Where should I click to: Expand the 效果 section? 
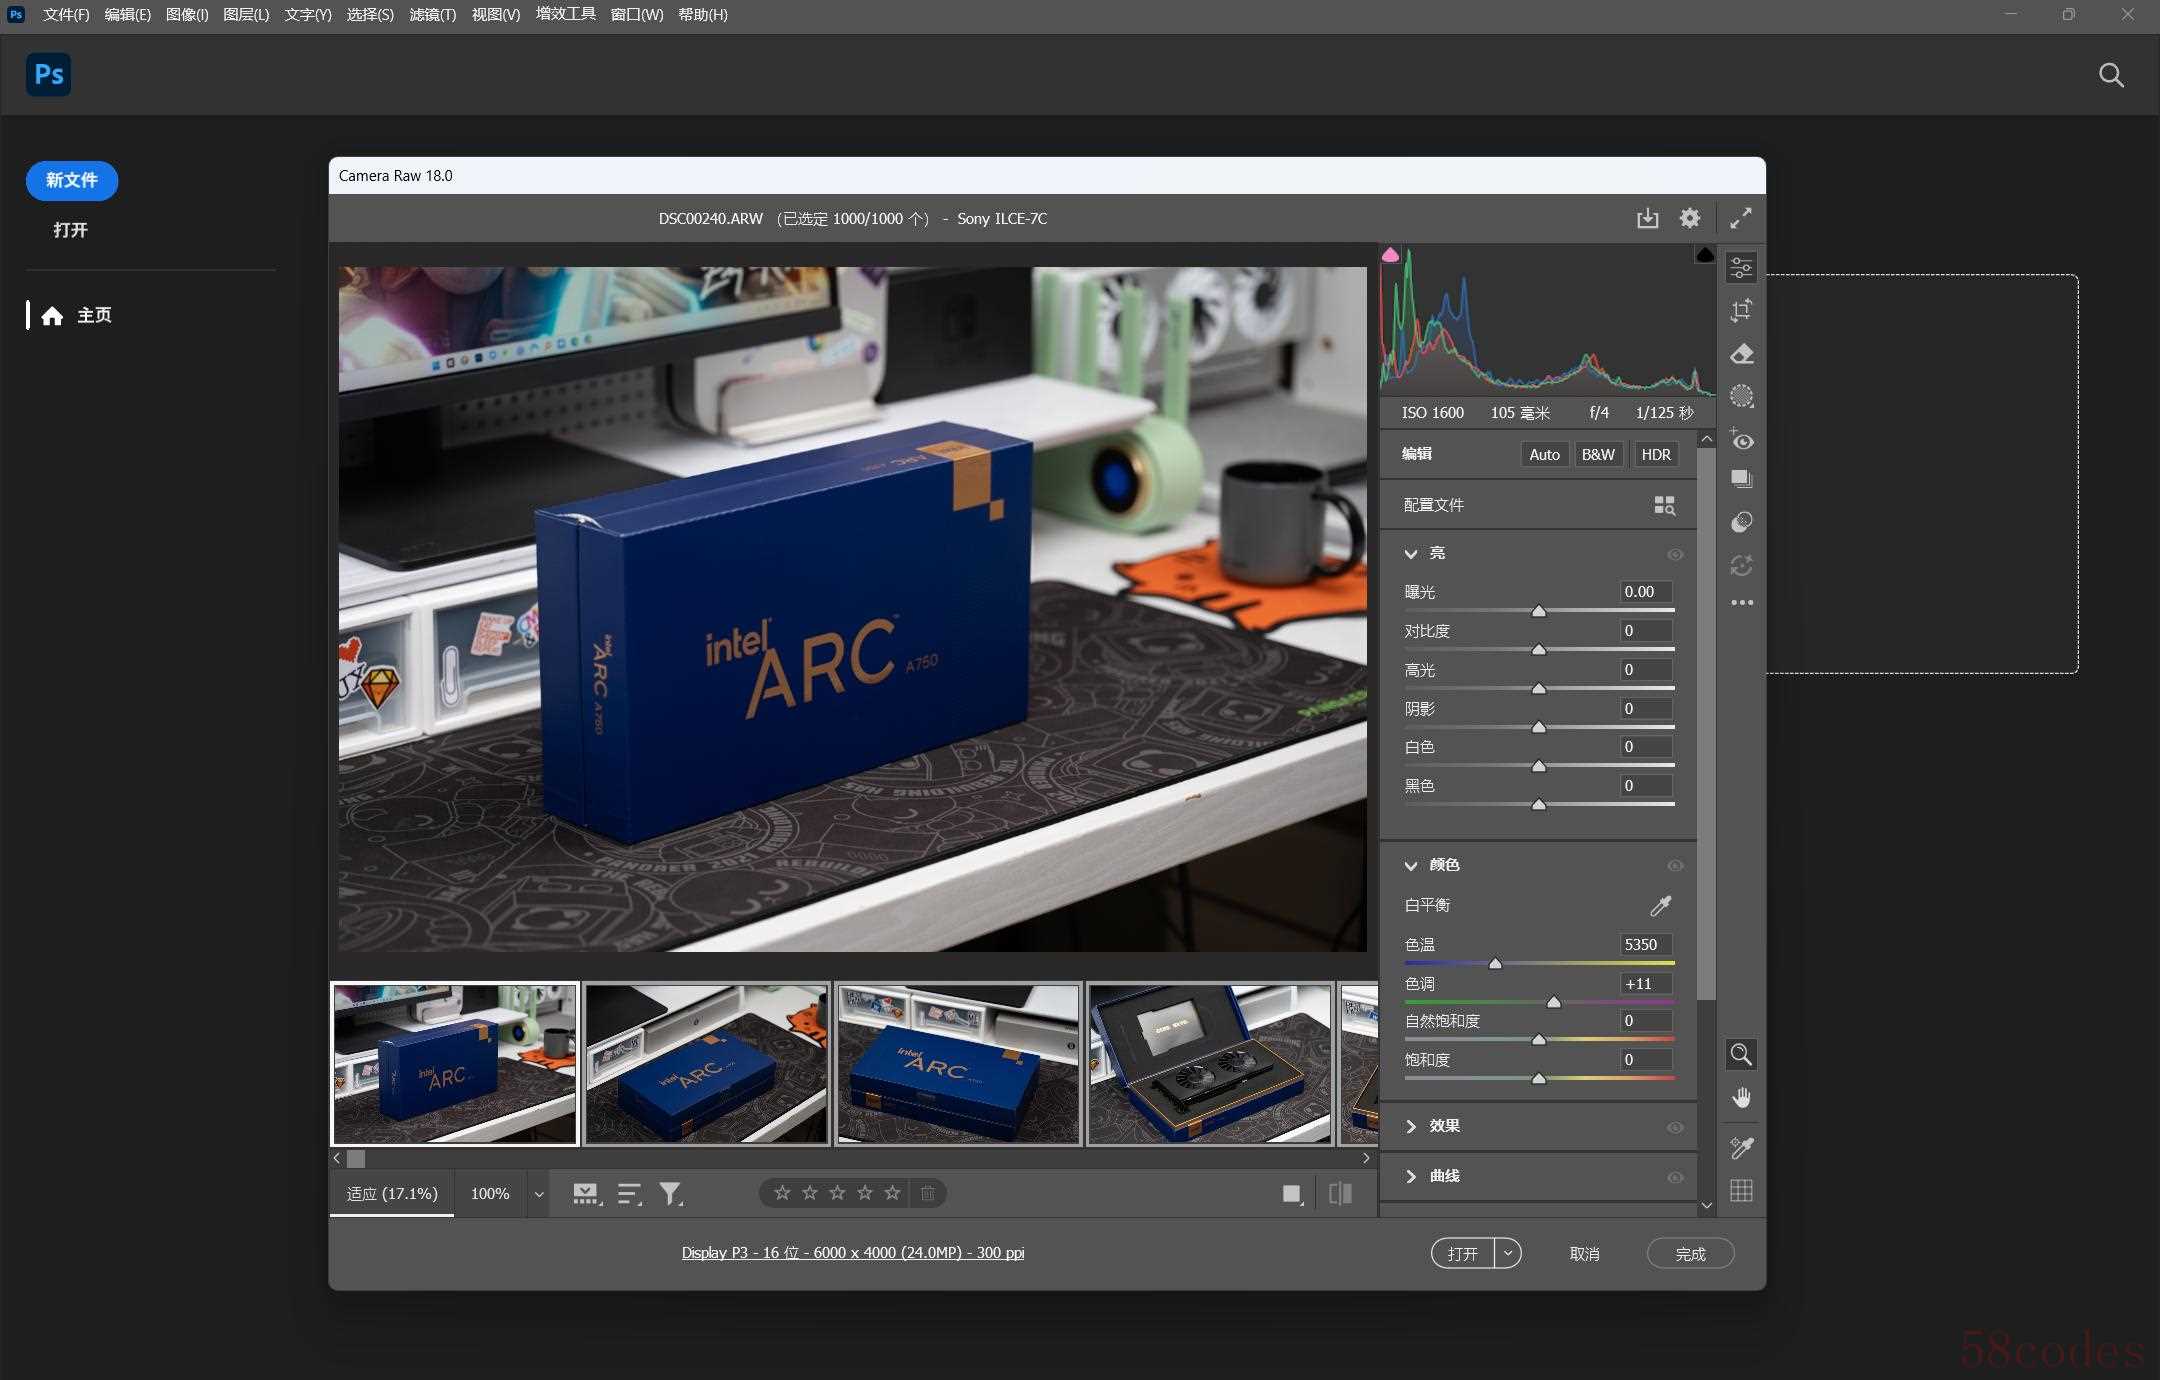pos(1411,1127)
